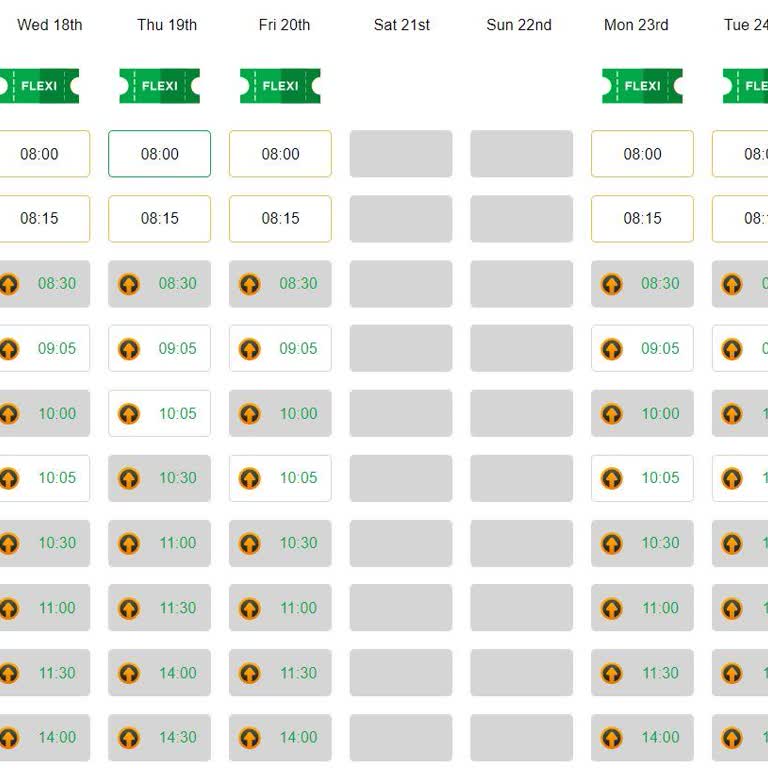Click the orange arrow icon beside Thursday 10:05
Viewport: 768px width, 768px height.
129,414
